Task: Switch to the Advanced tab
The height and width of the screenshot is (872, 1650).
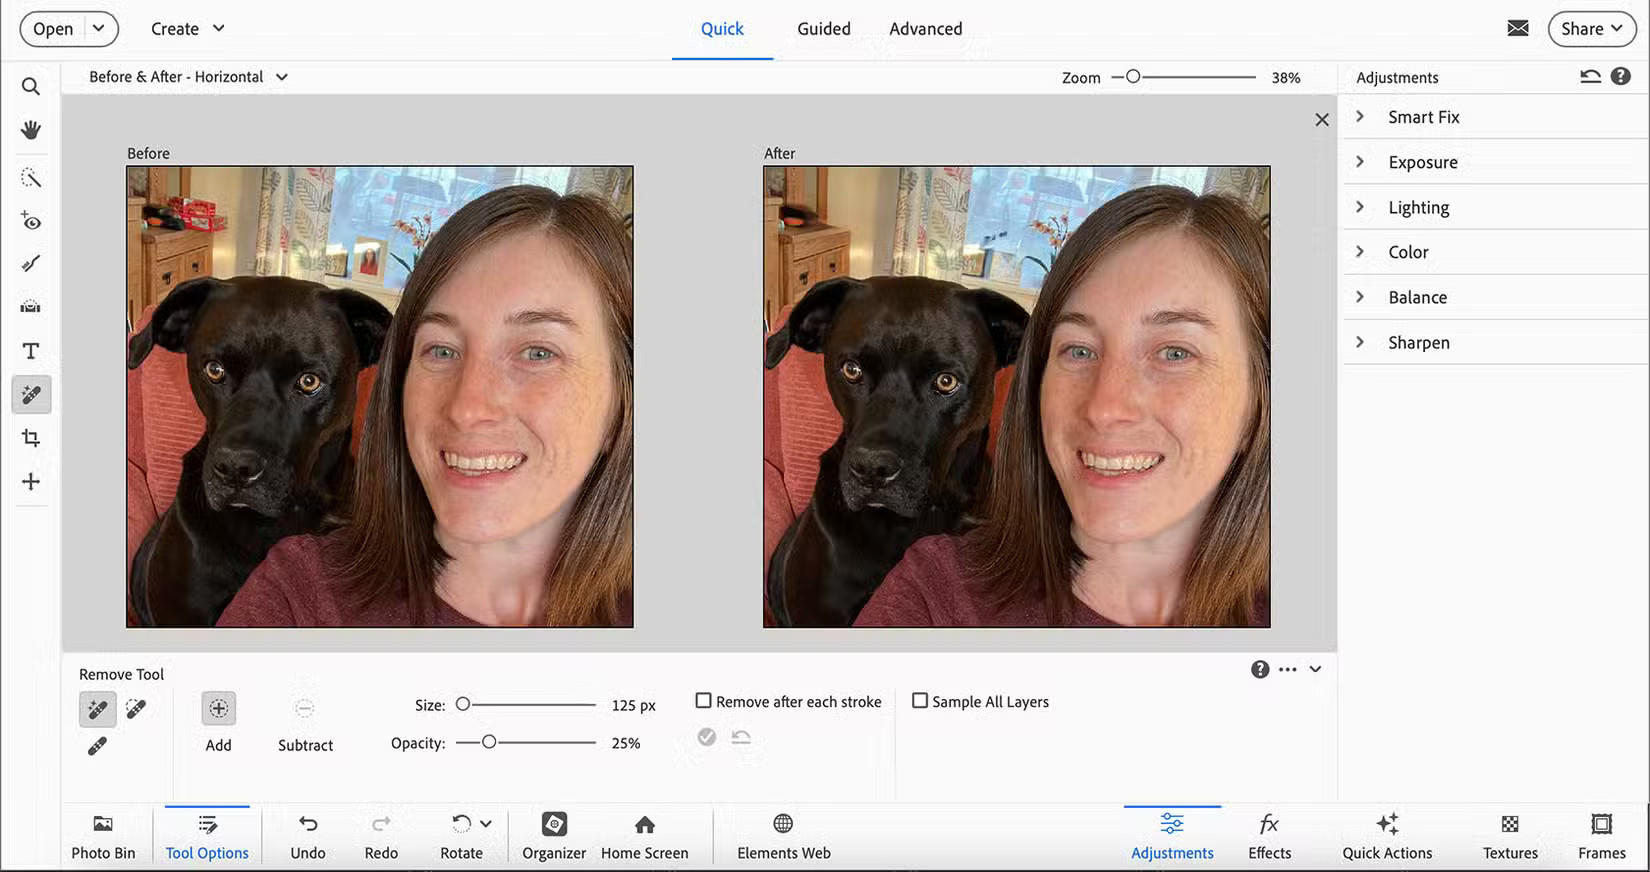Action: 925,29
